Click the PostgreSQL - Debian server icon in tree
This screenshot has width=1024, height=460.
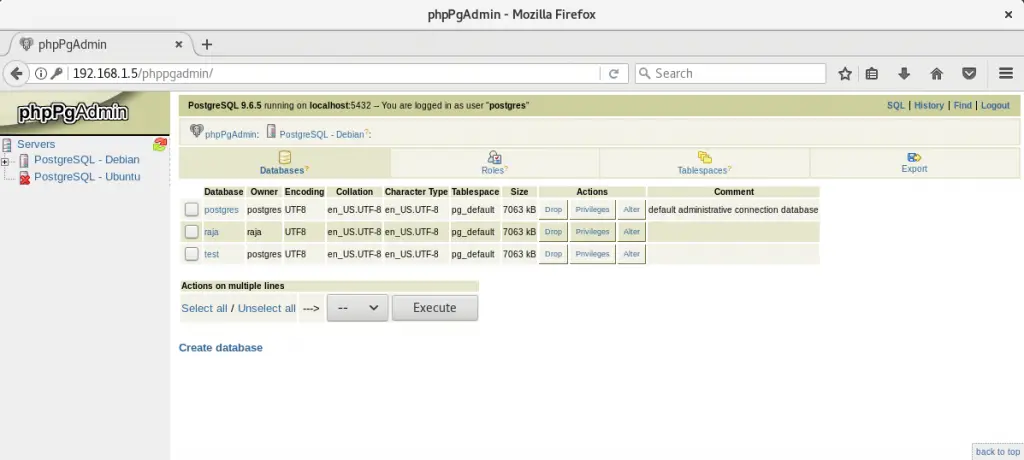[24, 160]
